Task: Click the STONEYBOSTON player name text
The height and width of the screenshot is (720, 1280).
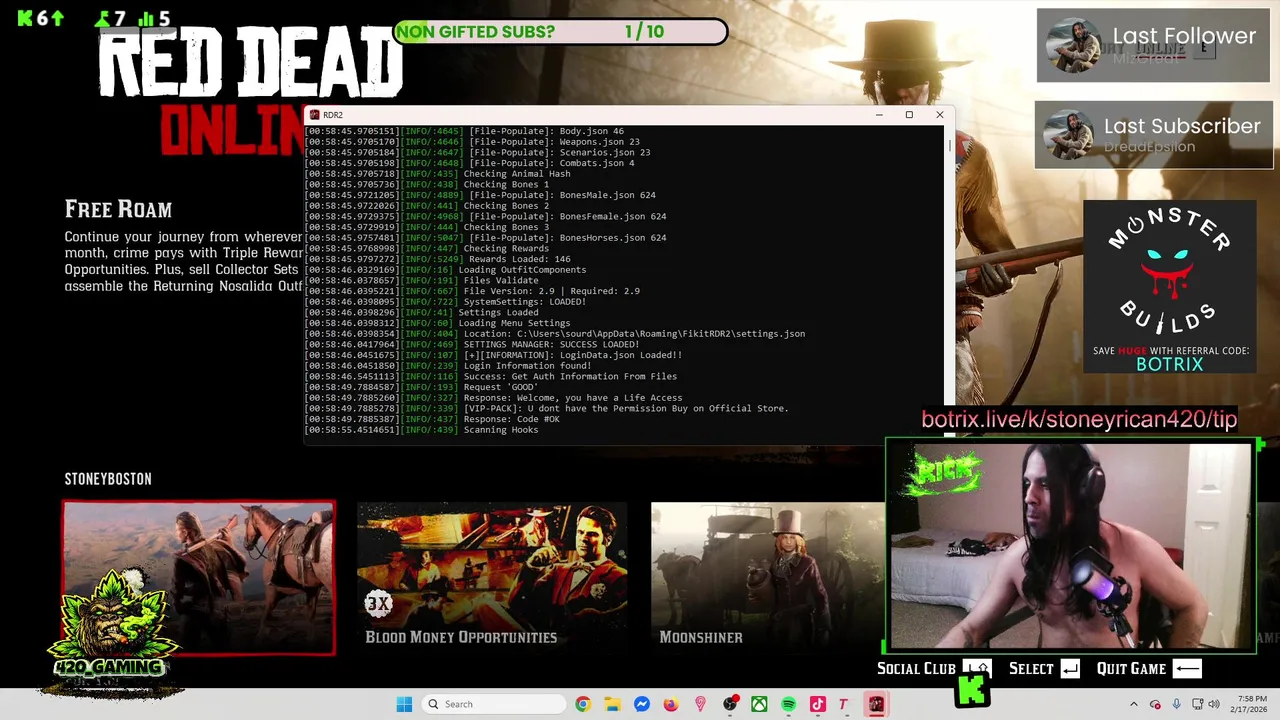Action: (x=108, y=479)
